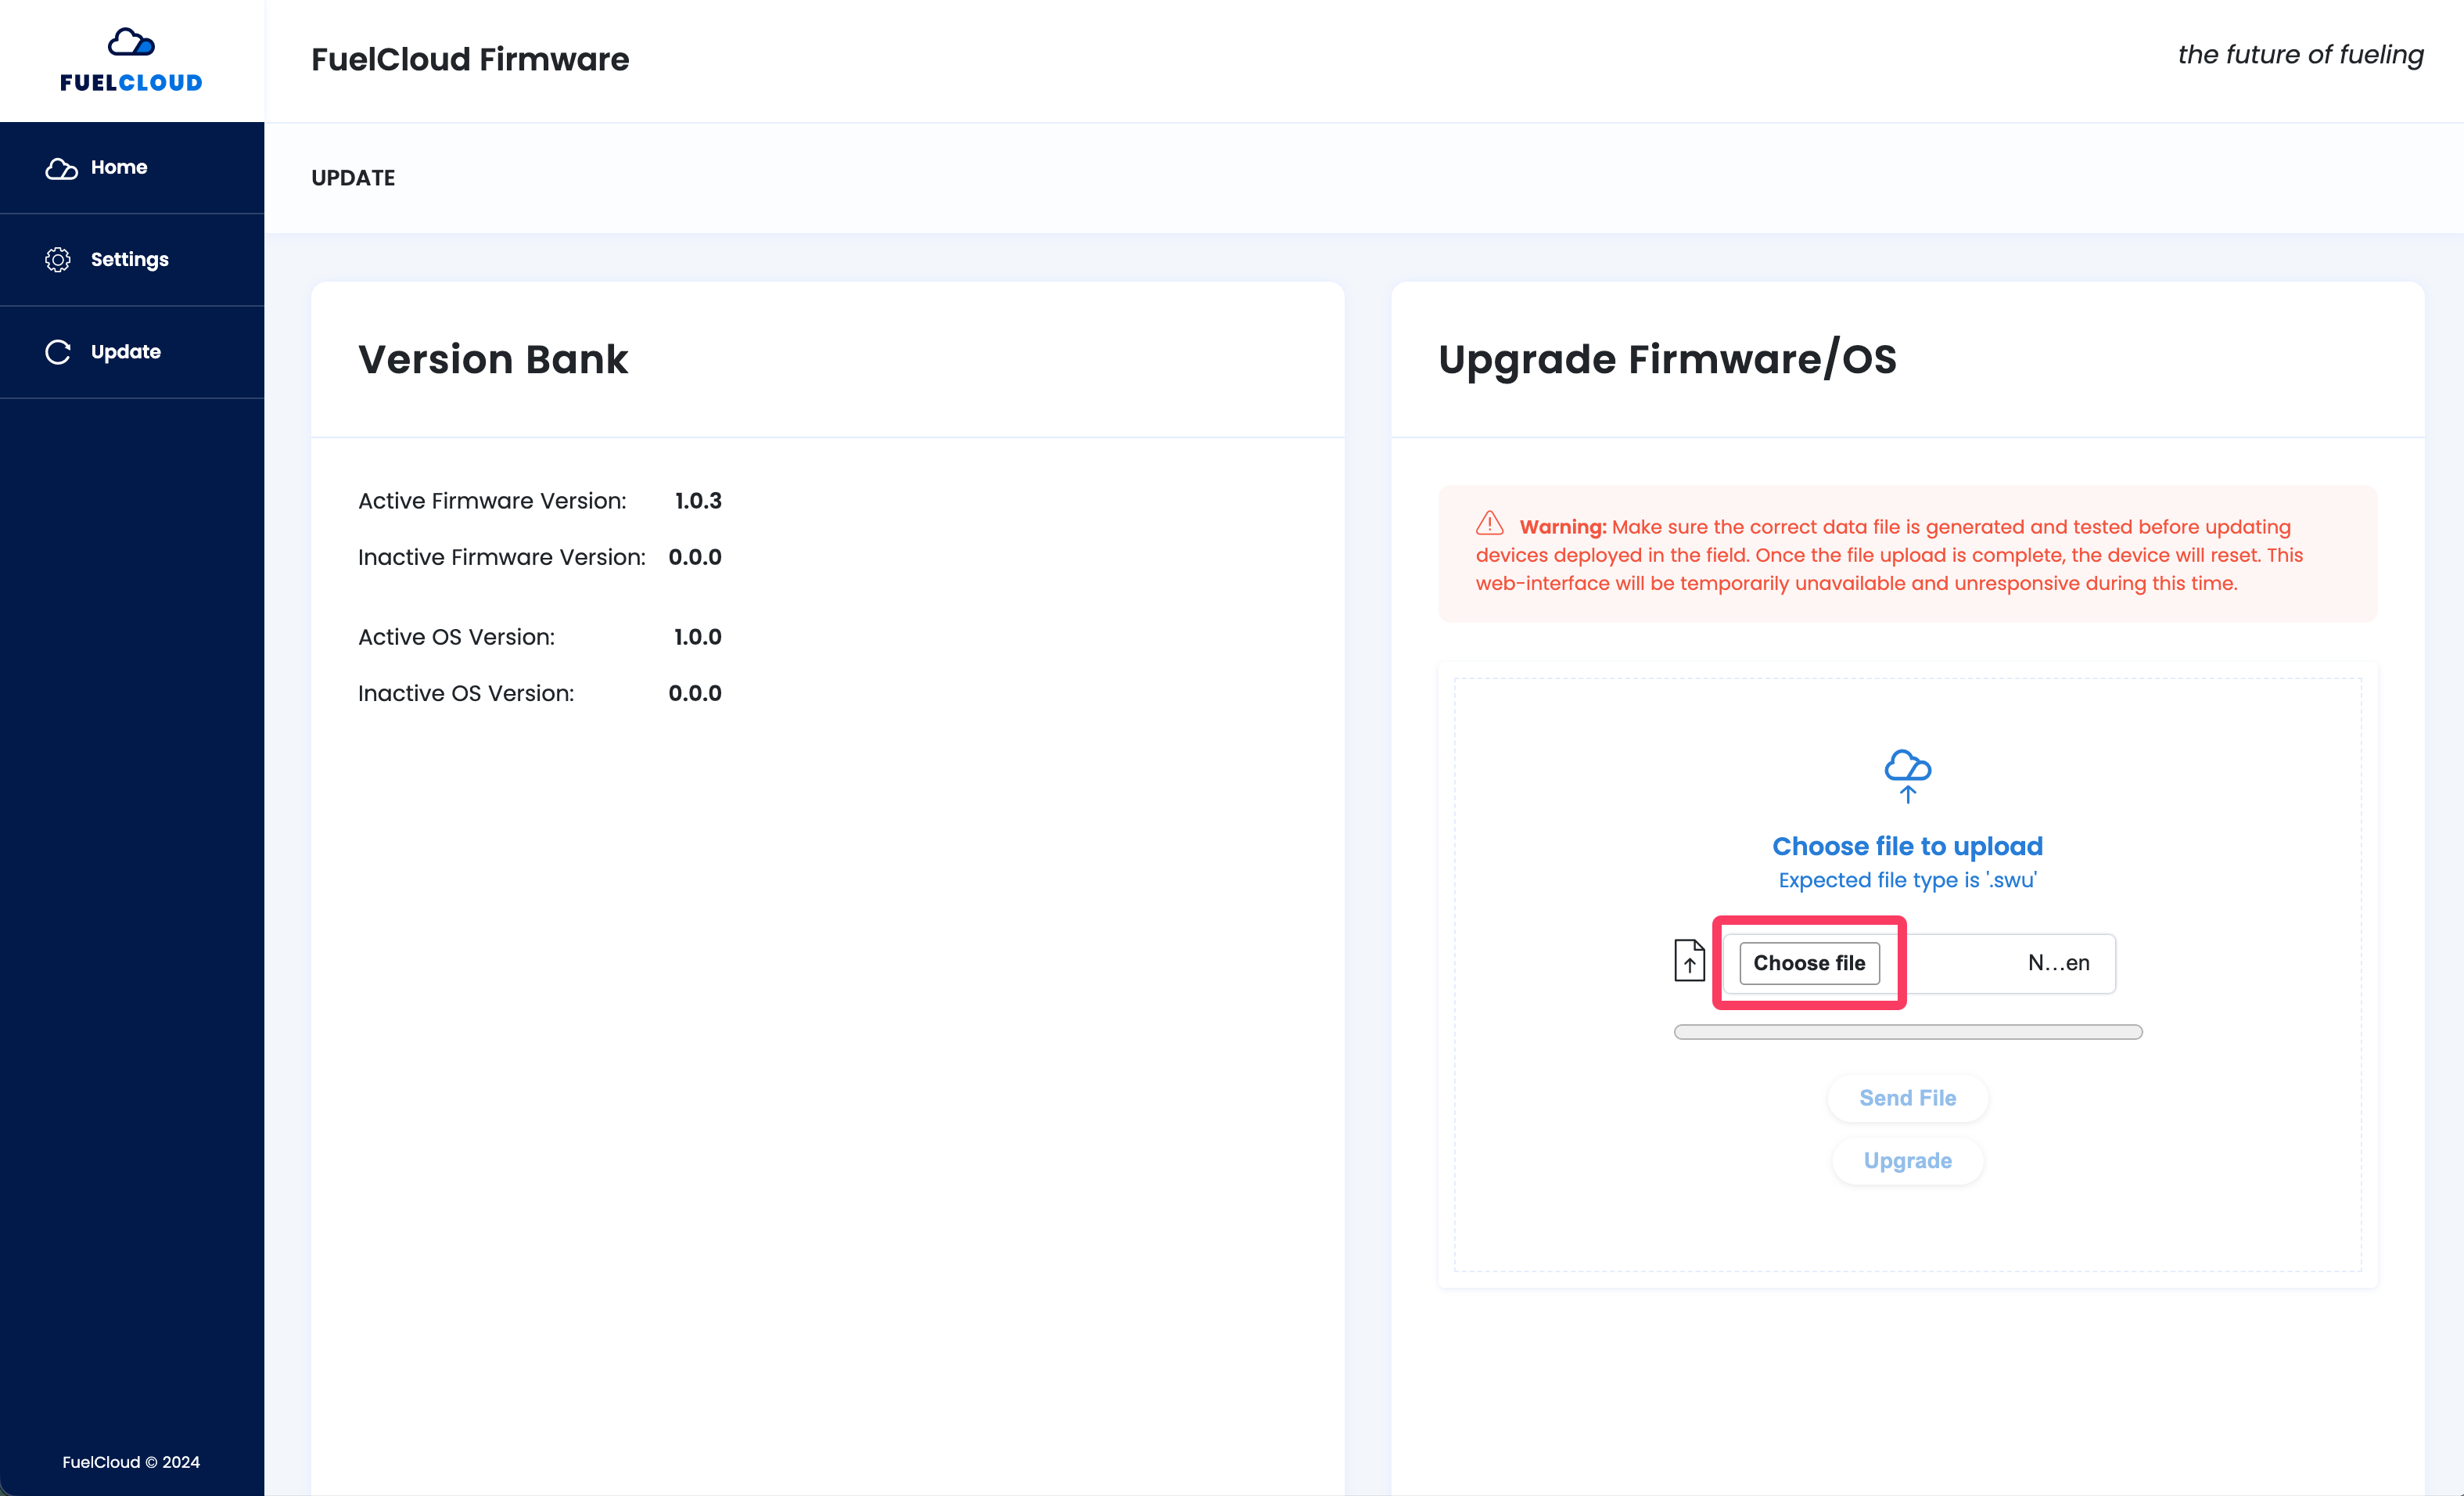Open the Settings menu item
Image resolution: width=2464 pixels, height=1496 pixels.
click(x=132, y=260)
